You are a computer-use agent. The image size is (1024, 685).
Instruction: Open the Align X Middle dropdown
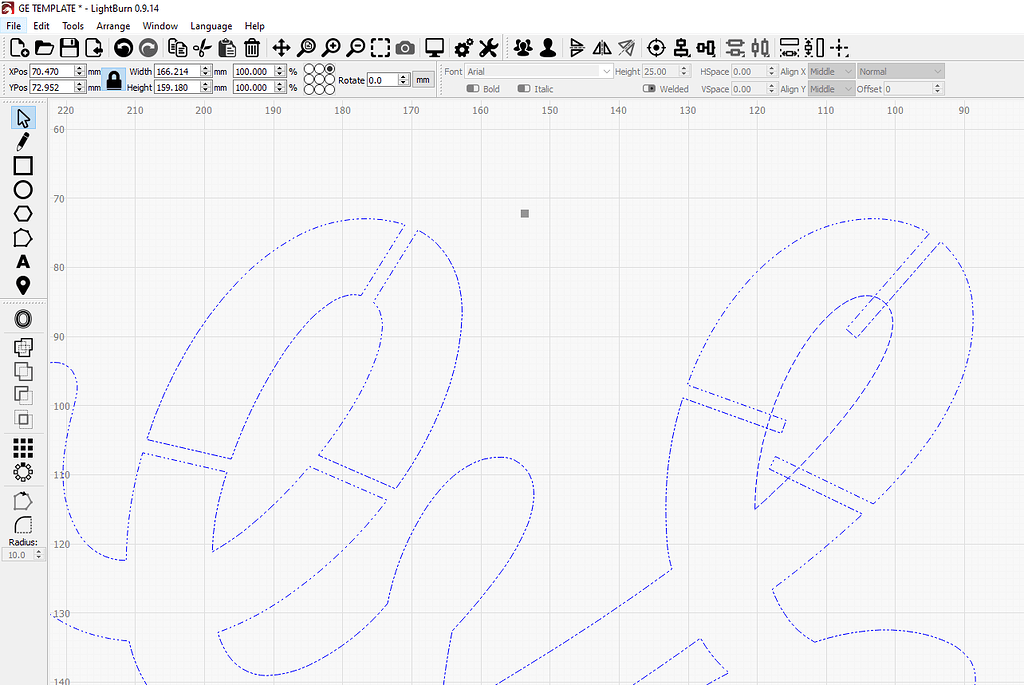tap(831, 71)
